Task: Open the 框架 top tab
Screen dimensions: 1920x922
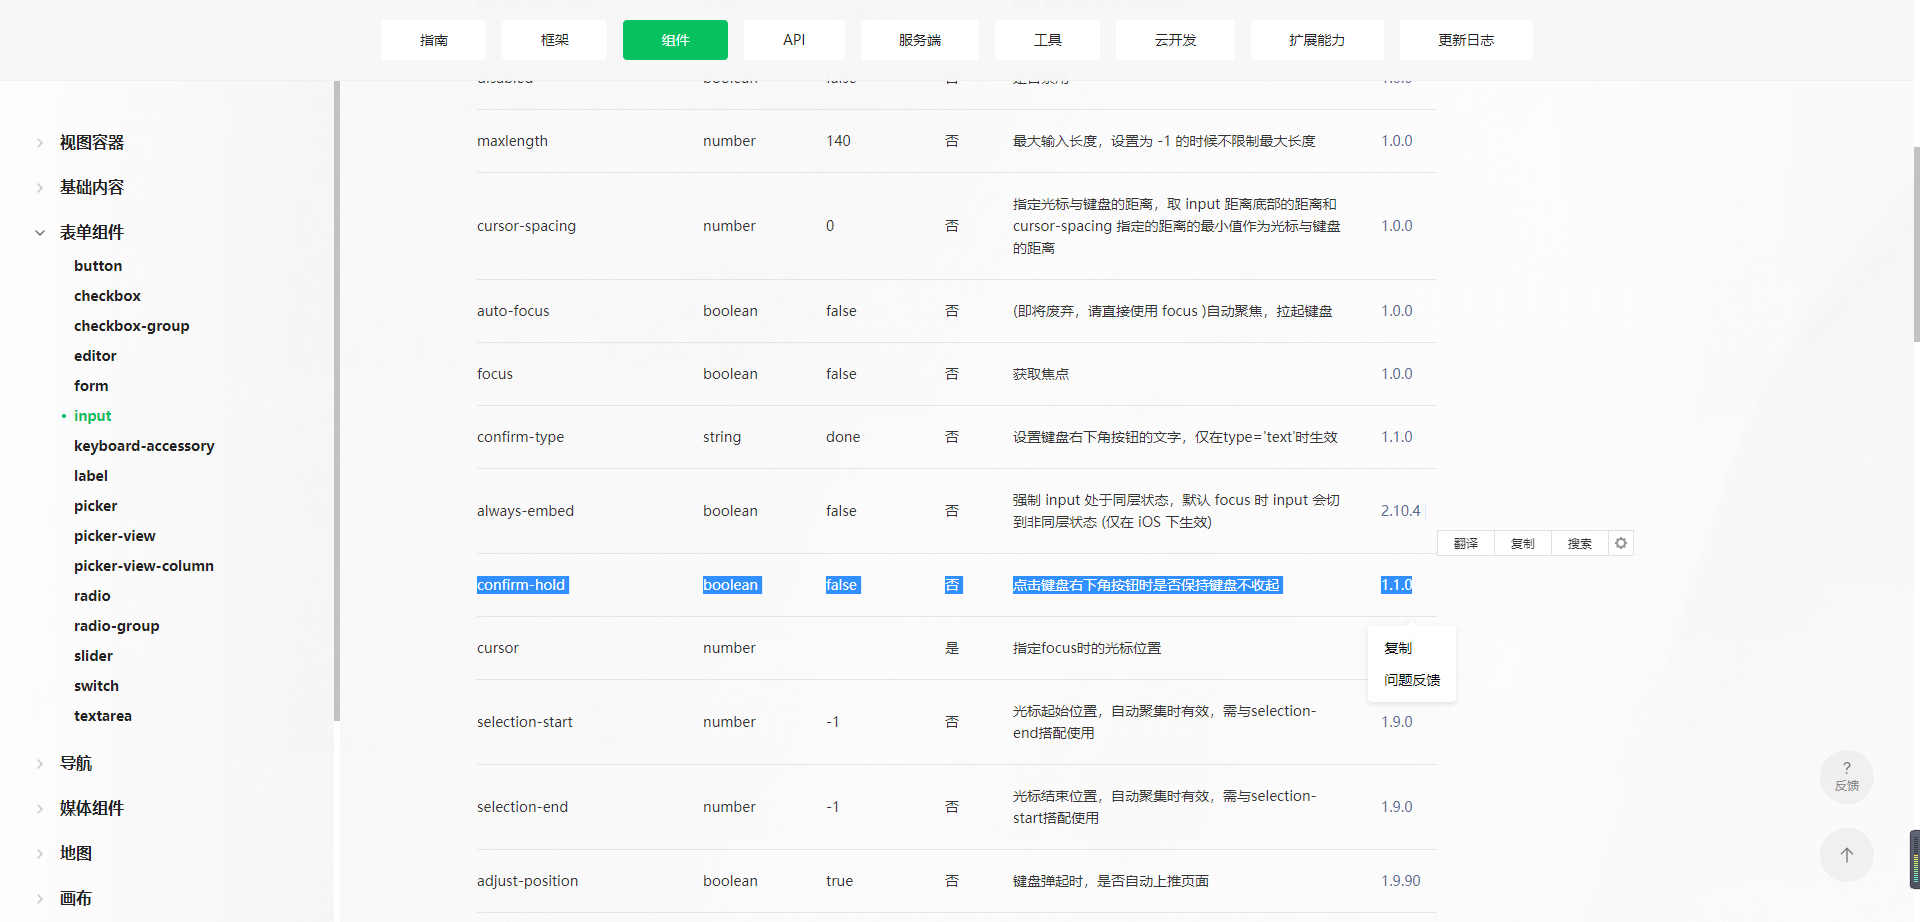Action: pos(554,40)
